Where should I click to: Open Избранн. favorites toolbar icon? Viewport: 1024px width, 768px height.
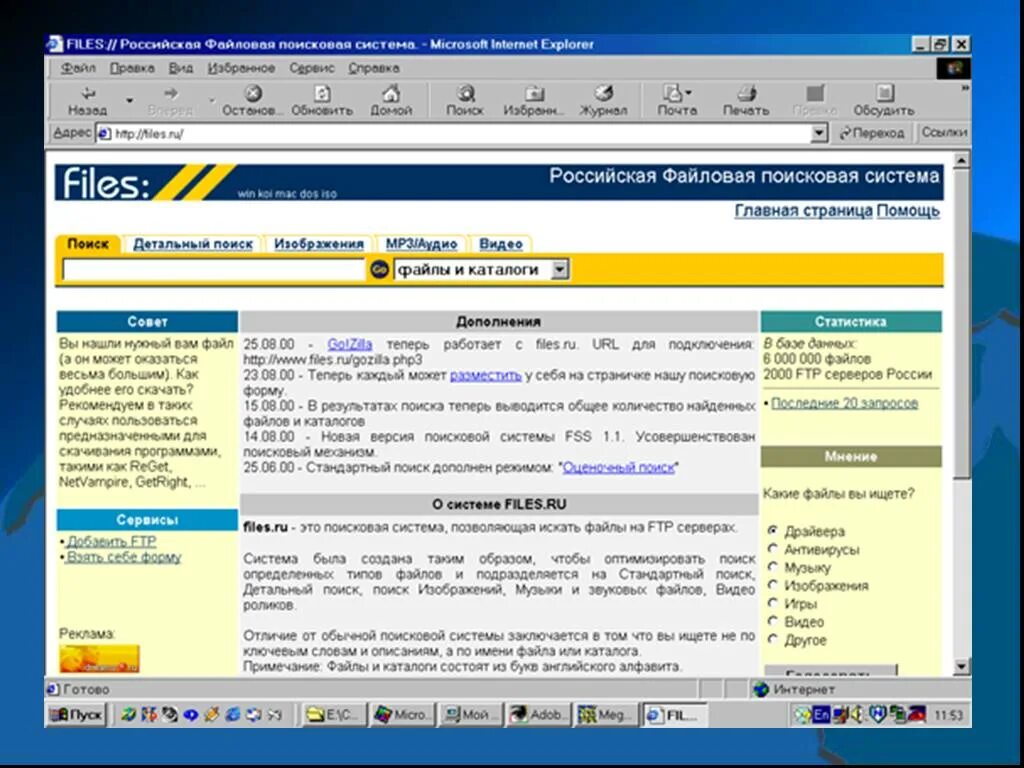[534, 93]
